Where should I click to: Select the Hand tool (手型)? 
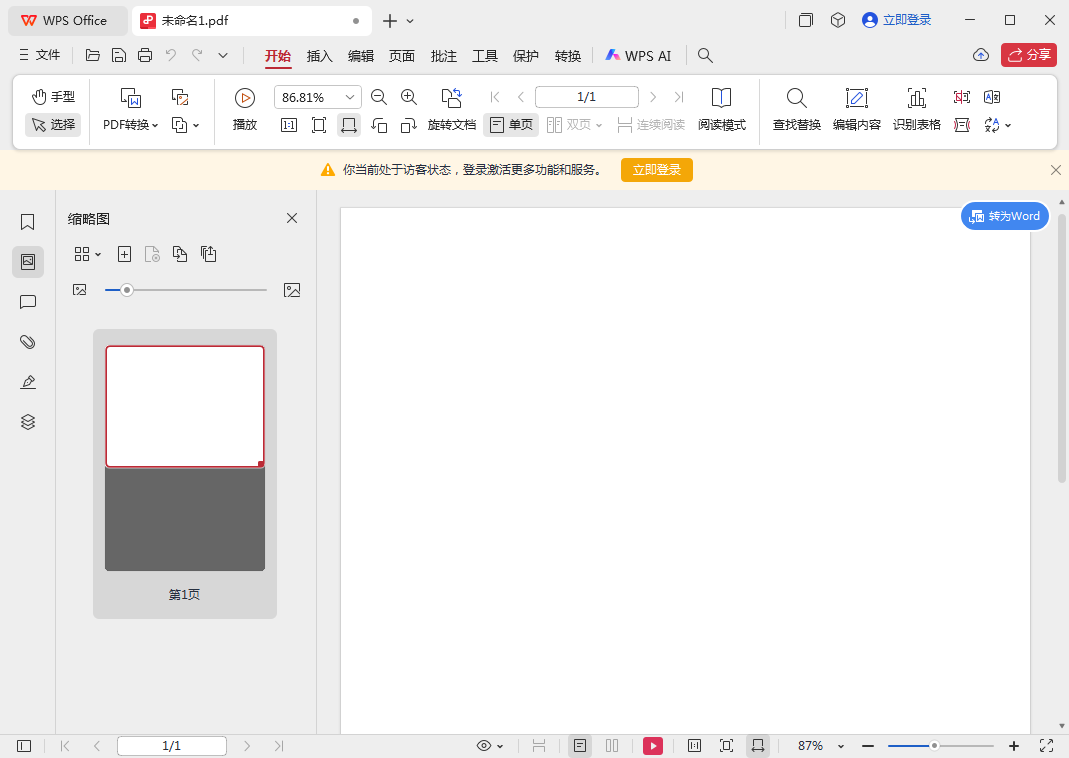click(x=53, y=97)
